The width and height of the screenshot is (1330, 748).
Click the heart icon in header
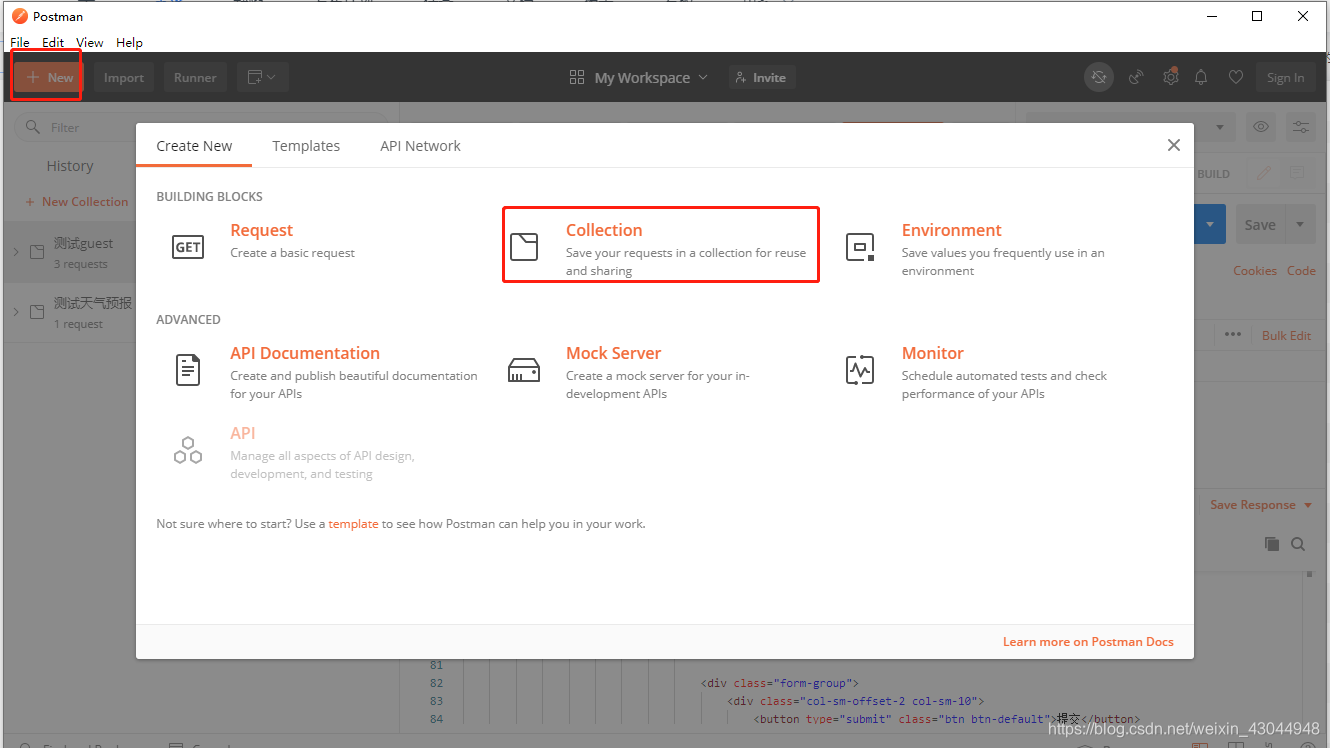(1236, 77)
